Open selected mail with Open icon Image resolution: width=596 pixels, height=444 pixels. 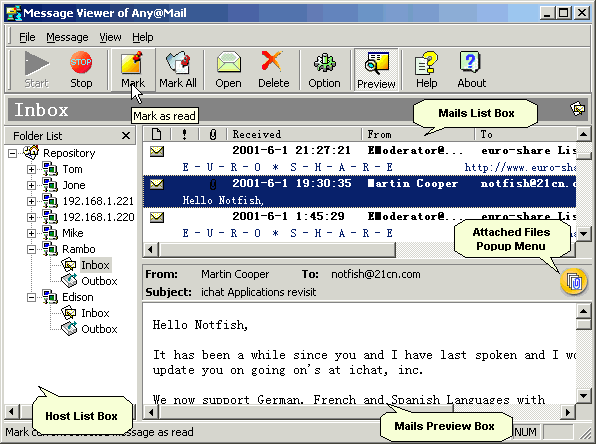click(x=228, y=70)
